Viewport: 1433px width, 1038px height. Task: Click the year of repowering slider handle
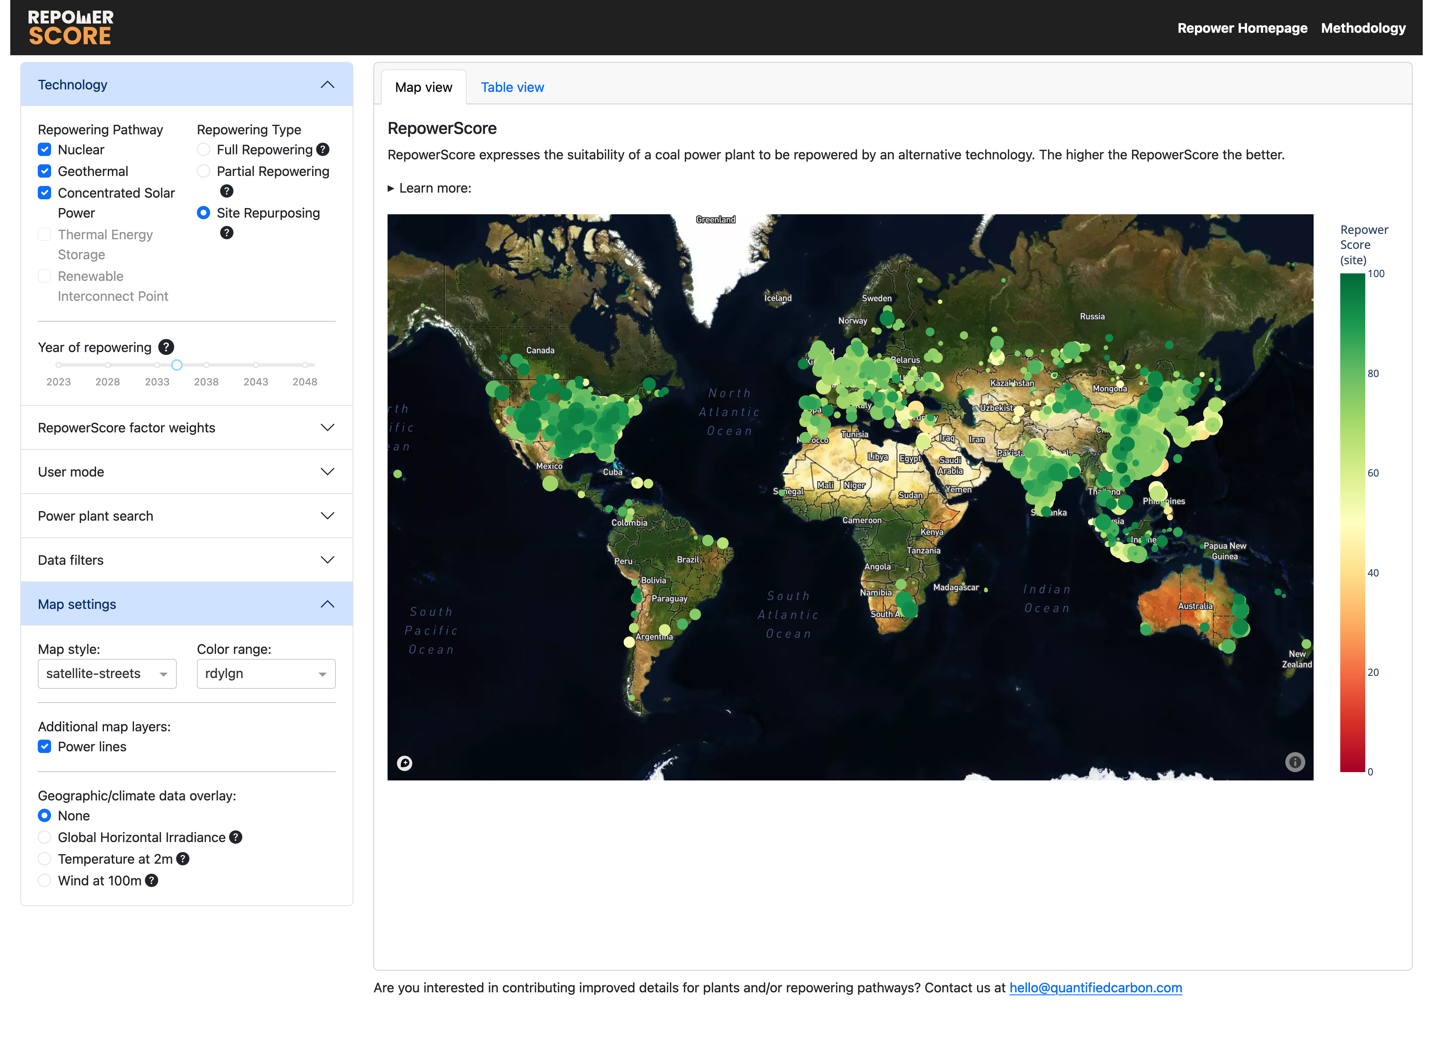pos(177,365)
